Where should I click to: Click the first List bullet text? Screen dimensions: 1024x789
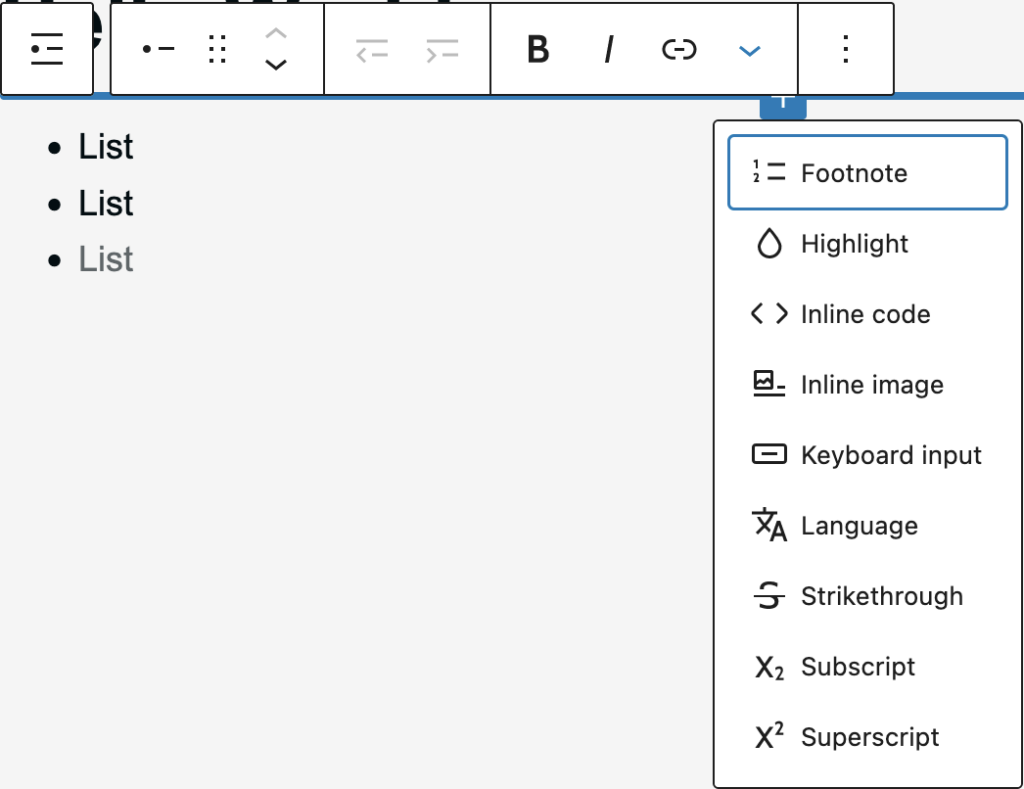click(106, 146)
